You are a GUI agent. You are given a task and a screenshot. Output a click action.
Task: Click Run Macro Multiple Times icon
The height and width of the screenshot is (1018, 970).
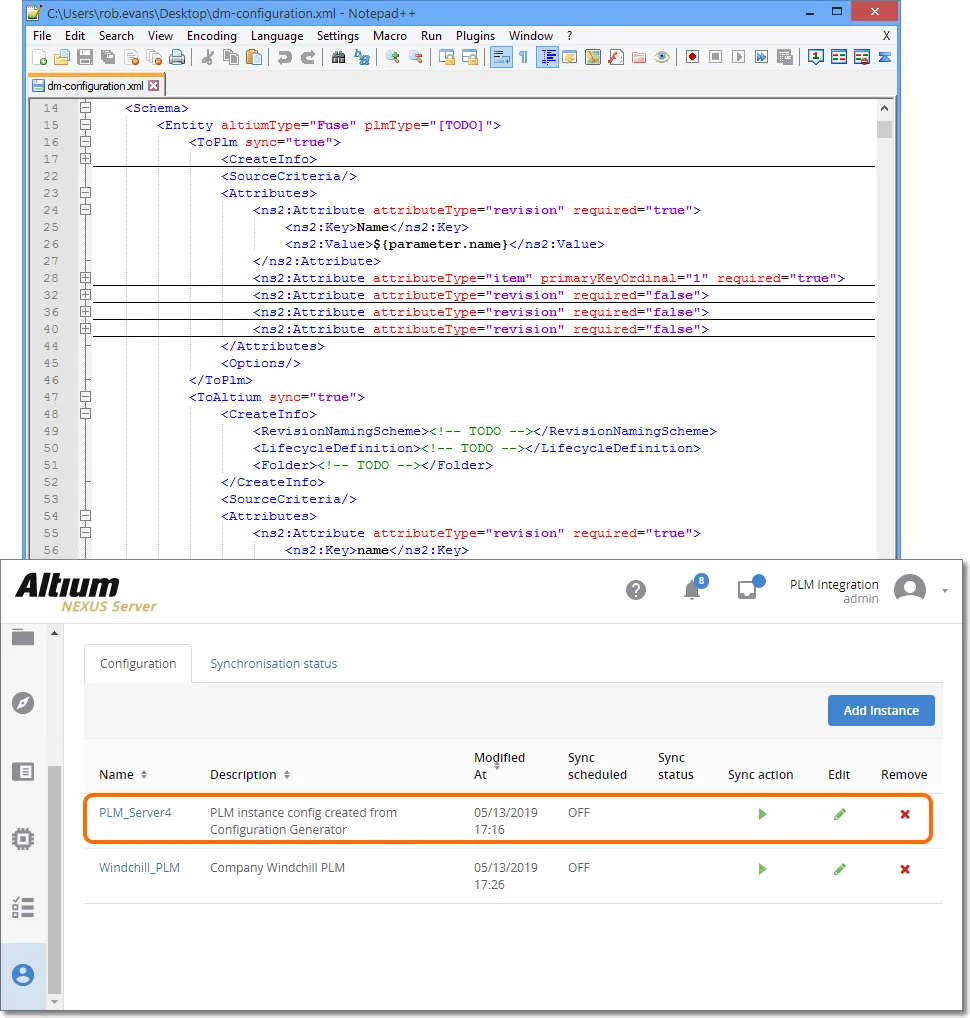[762, 58]
